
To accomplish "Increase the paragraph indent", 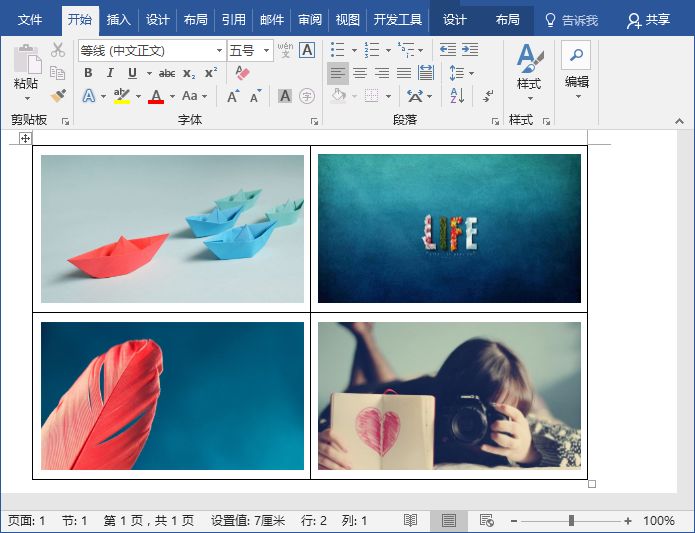I will 469,50.
